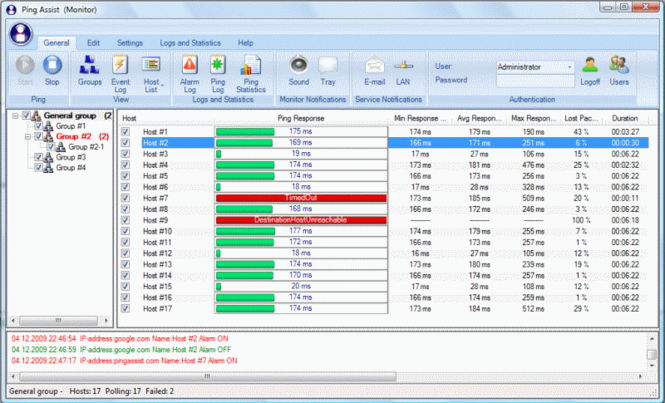Viewport: 665px width, 403px height.
Task: Toggle the Group #4 checkbox
Action: (x=38, y=168)
